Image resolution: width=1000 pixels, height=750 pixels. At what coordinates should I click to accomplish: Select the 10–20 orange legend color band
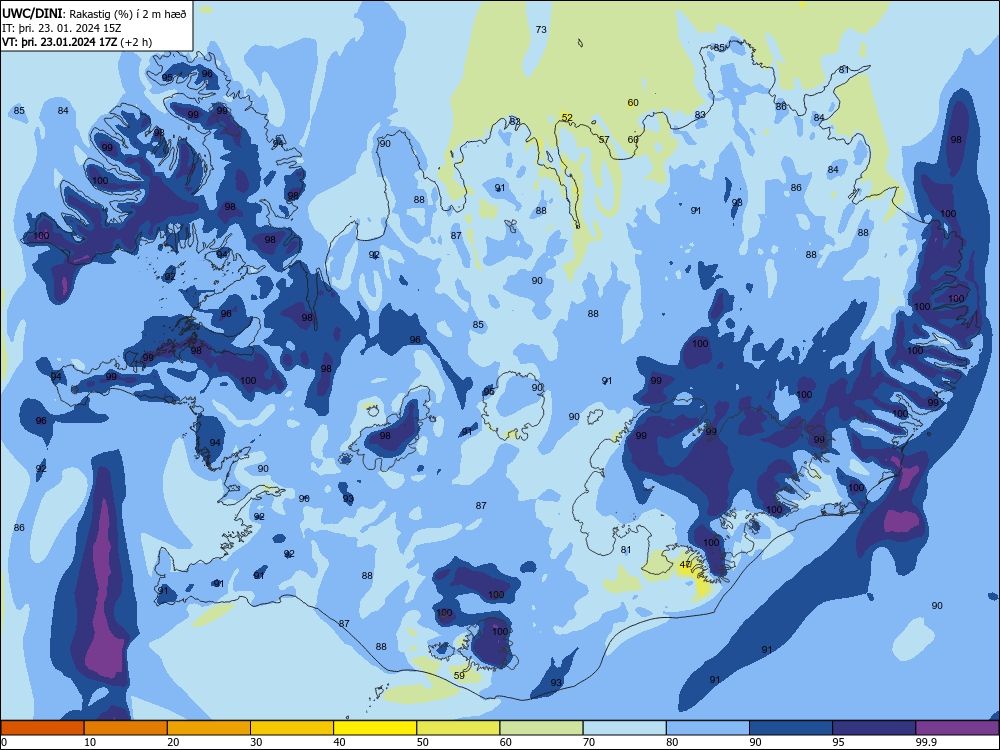coord(126,728)
